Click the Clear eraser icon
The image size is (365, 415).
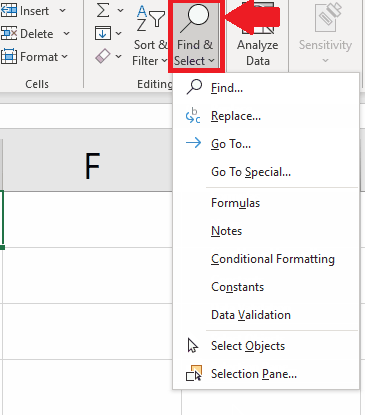(103, 56)
